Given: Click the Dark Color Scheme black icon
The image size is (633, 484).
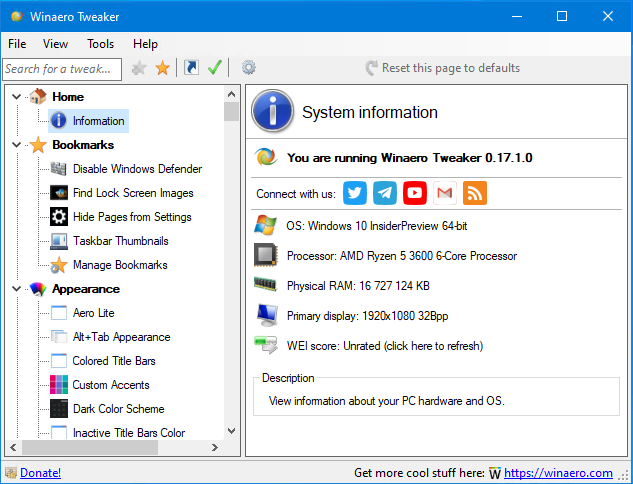Looking at the screenshot, I should pos(59,409).
